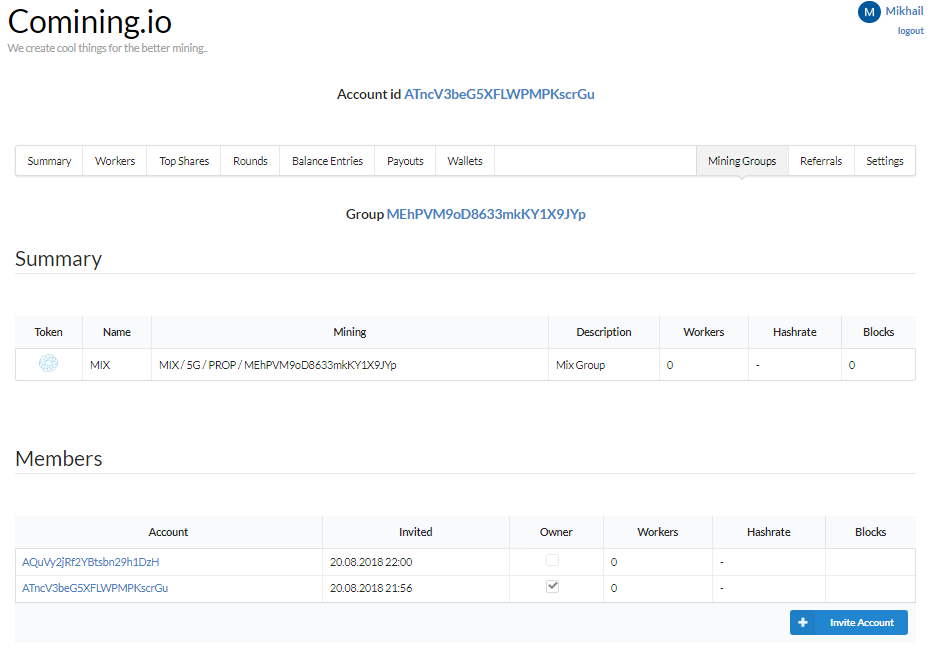The width and height of the screenshot is (930, 648).
Task: Select the Payouts tab
Action: (x=405, y=161)
